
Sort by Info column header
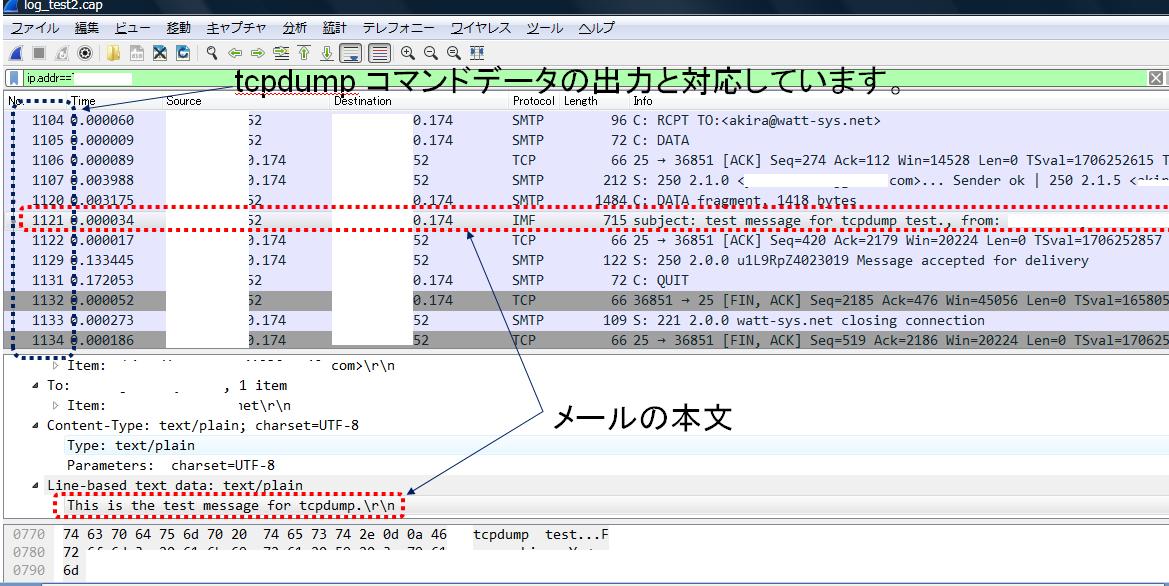coord(899,101)
